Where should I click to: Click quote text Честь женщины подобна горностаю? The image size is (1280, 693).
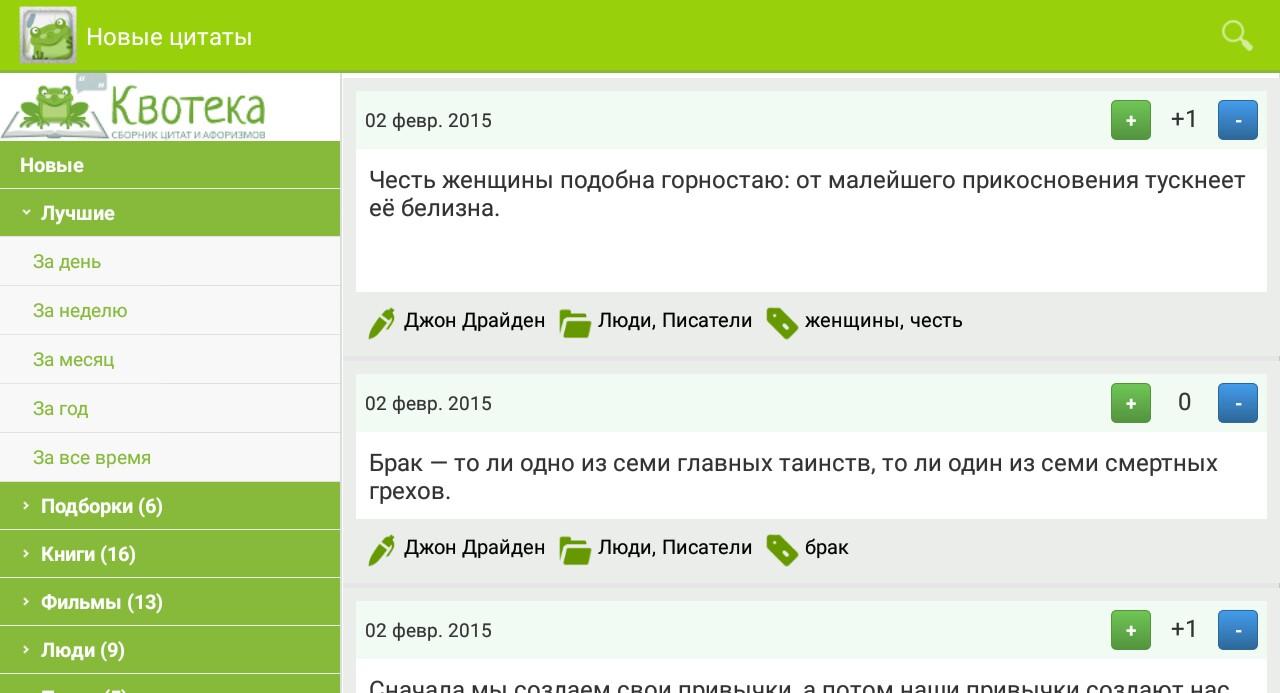(x=807, y=194)
